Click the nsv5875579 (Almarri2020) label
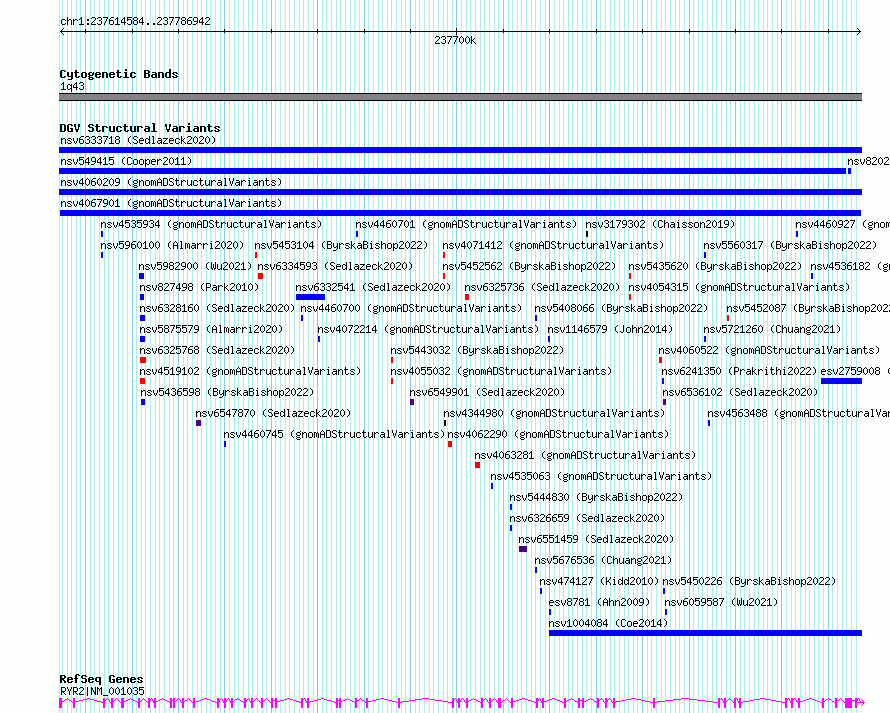Screen dimensions: 890x713 (x=211, y=329)
